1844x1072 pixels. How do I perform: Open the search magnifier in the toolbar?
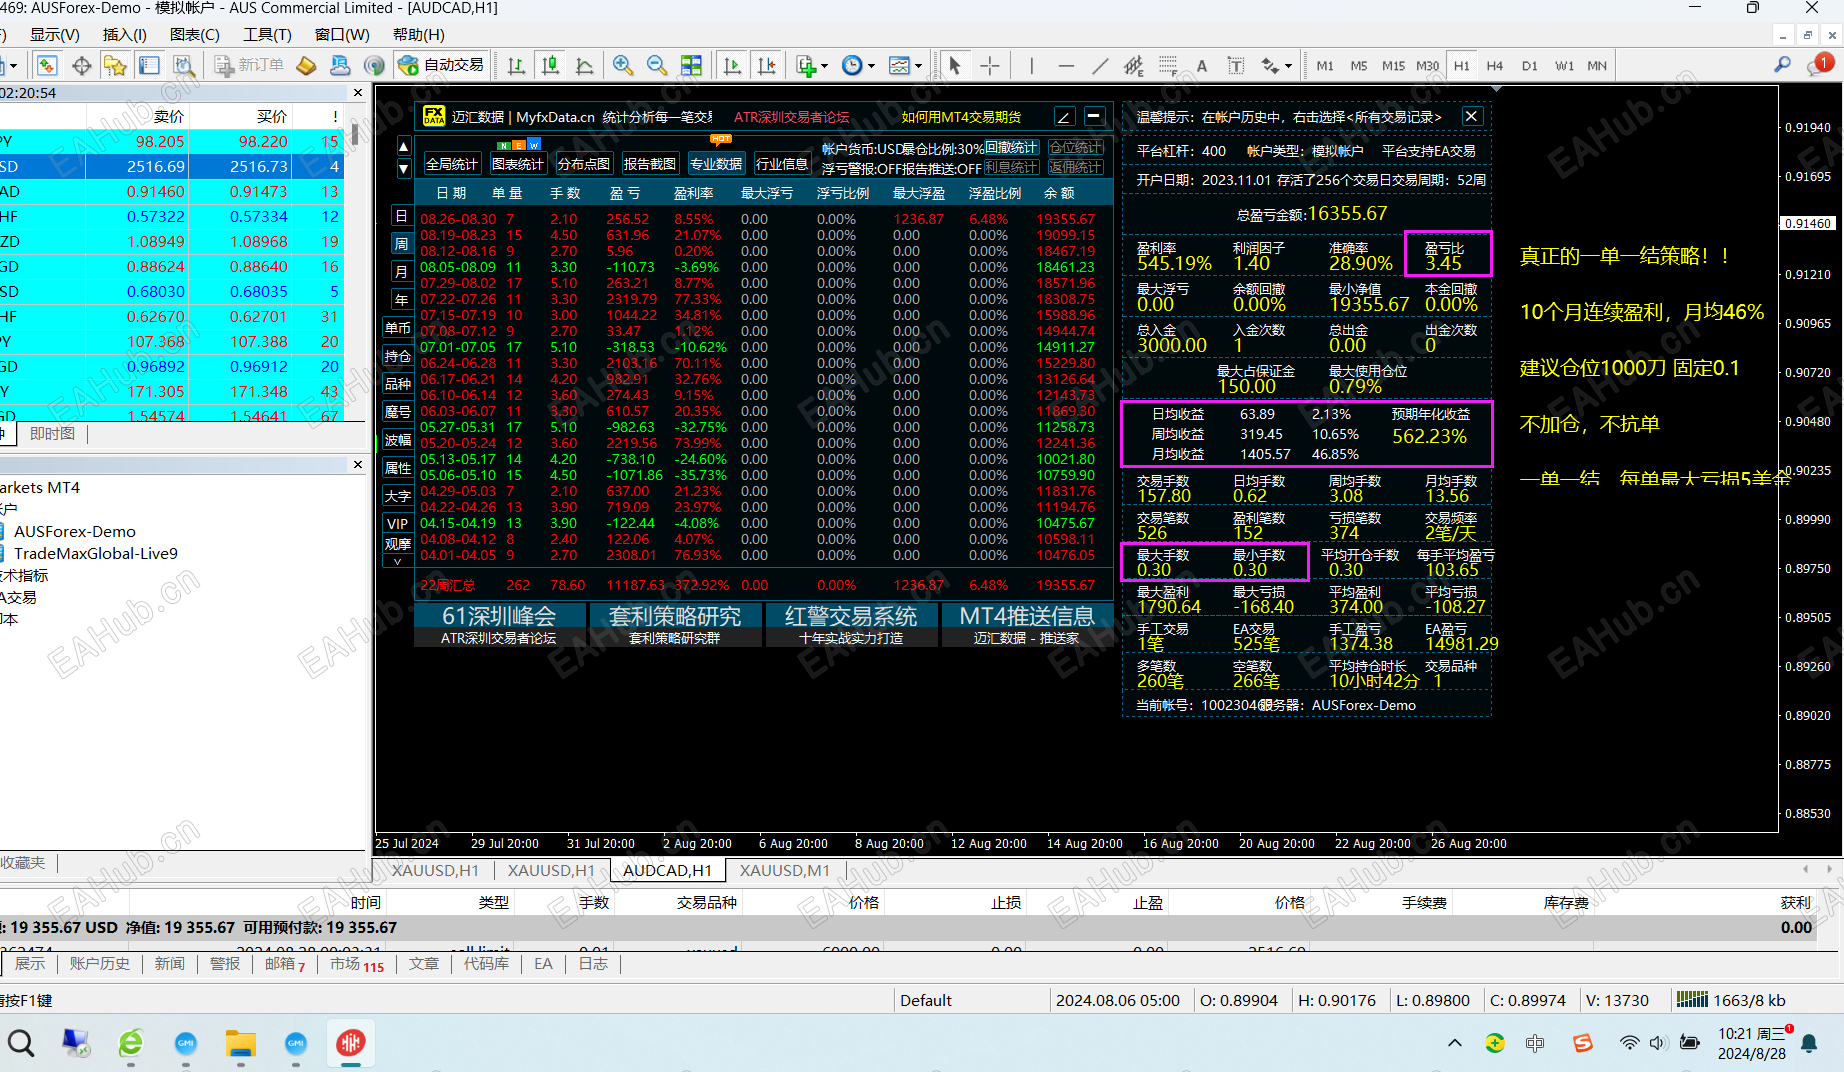click(1782, 65)
